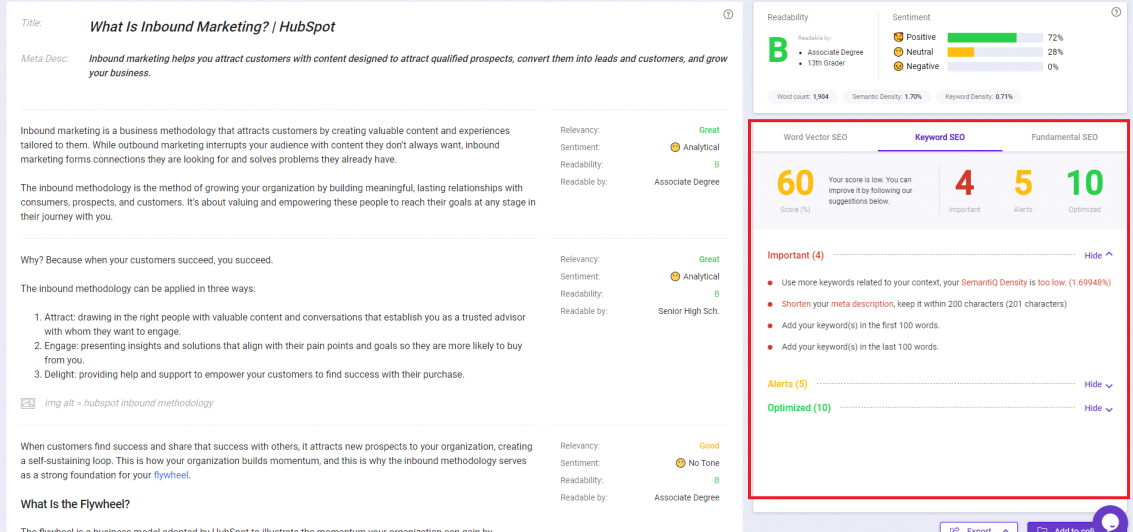This screenshot has width=1133, height=532.
Task: Click the 'What Is the Flywheel?' heading
Action: [x=75, y=504]
